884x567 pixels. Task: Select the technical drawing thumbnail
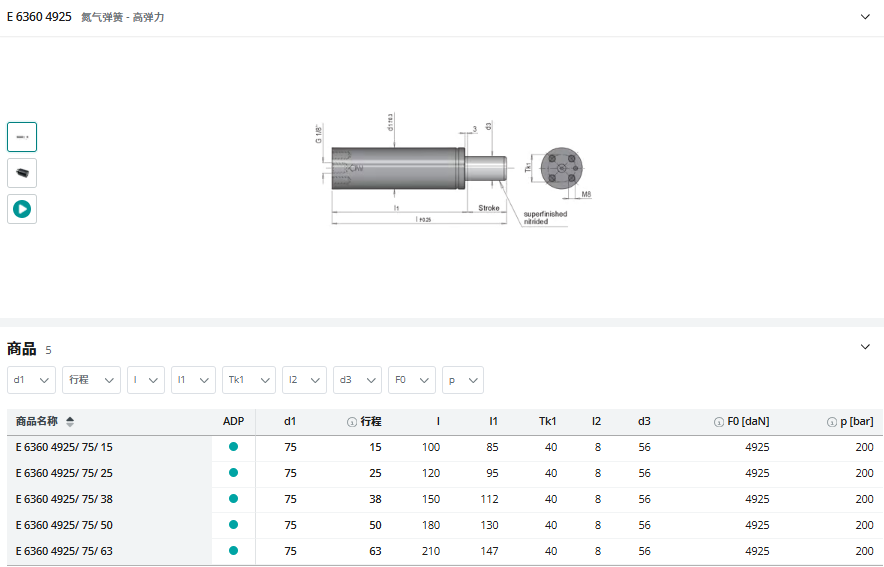(x=22, y=137)
